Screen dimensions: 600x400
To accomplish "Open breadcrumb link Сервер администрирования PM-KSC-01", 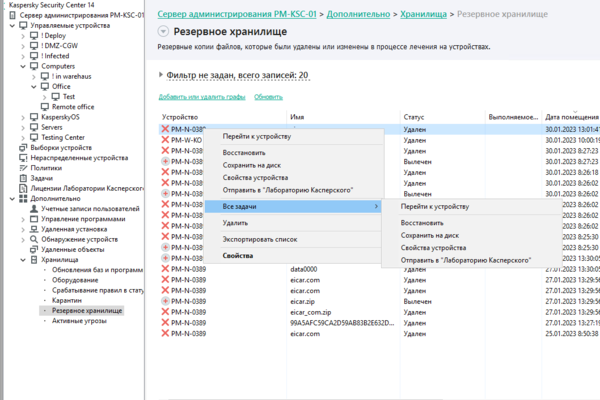I will pyautogui.click(x=237, y=14).
